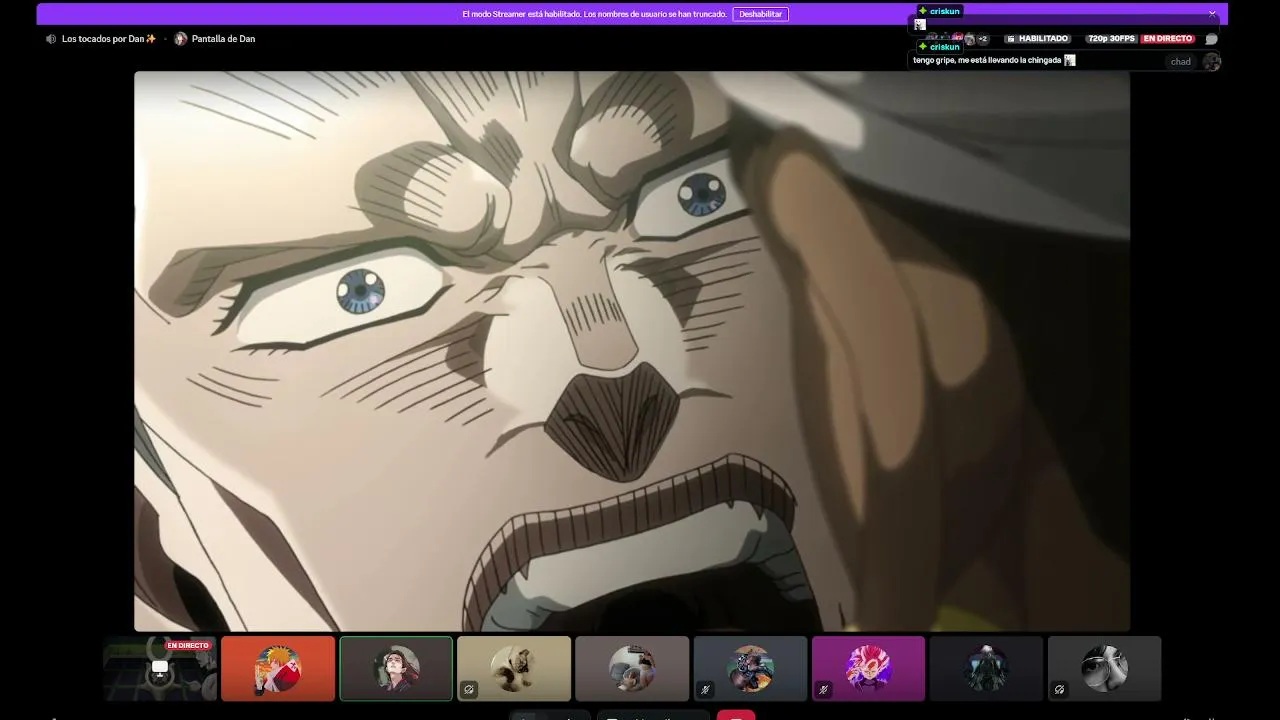Click the avatar beside the chad field
The width and height of the screenshot is (1280, 720).
(1212, 61)
